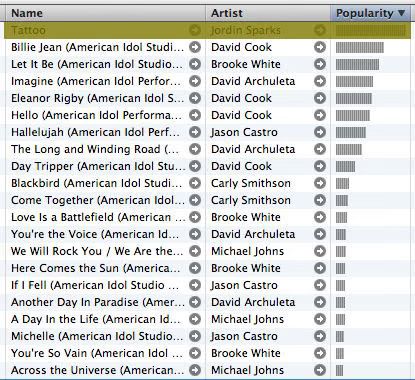This screenshot has width=415, height=380.
Task: Open arrow link beside Love Is a Battlefield
Action: pyautogui.click(x=195, y=217)
